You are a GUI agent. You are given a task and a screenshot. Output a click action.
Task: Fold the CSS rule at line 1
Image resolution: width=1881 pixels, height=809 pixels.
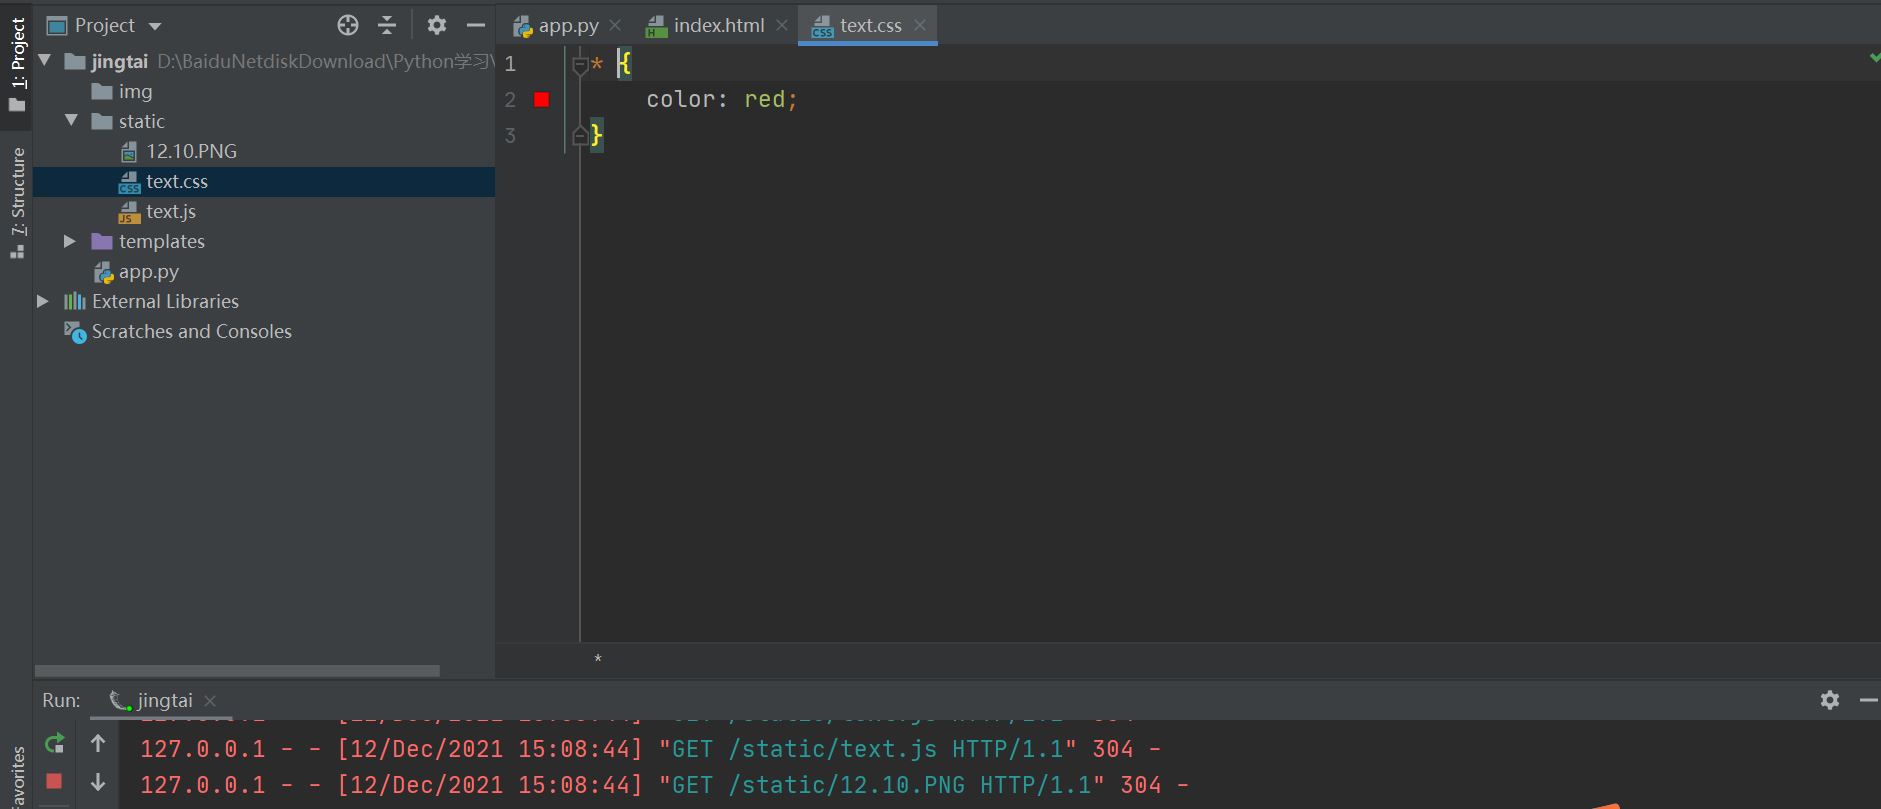580,65
